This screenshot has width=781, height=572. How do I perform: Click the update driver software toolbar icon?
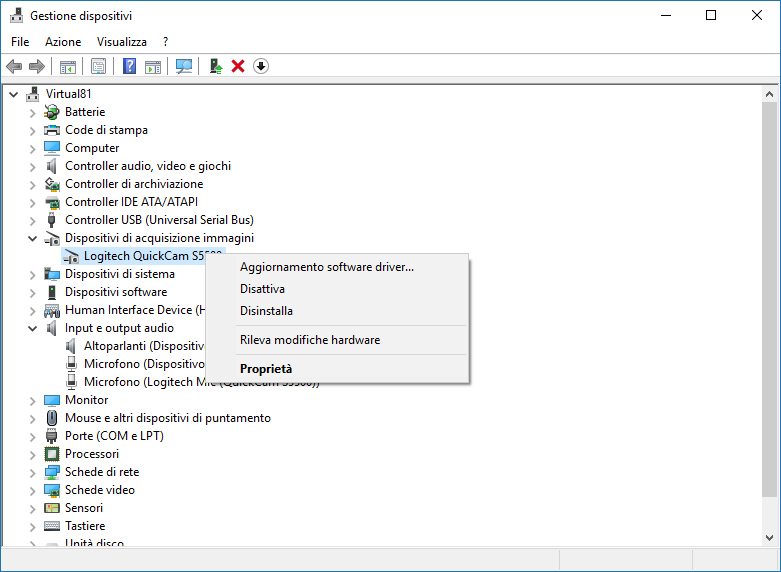215,66
